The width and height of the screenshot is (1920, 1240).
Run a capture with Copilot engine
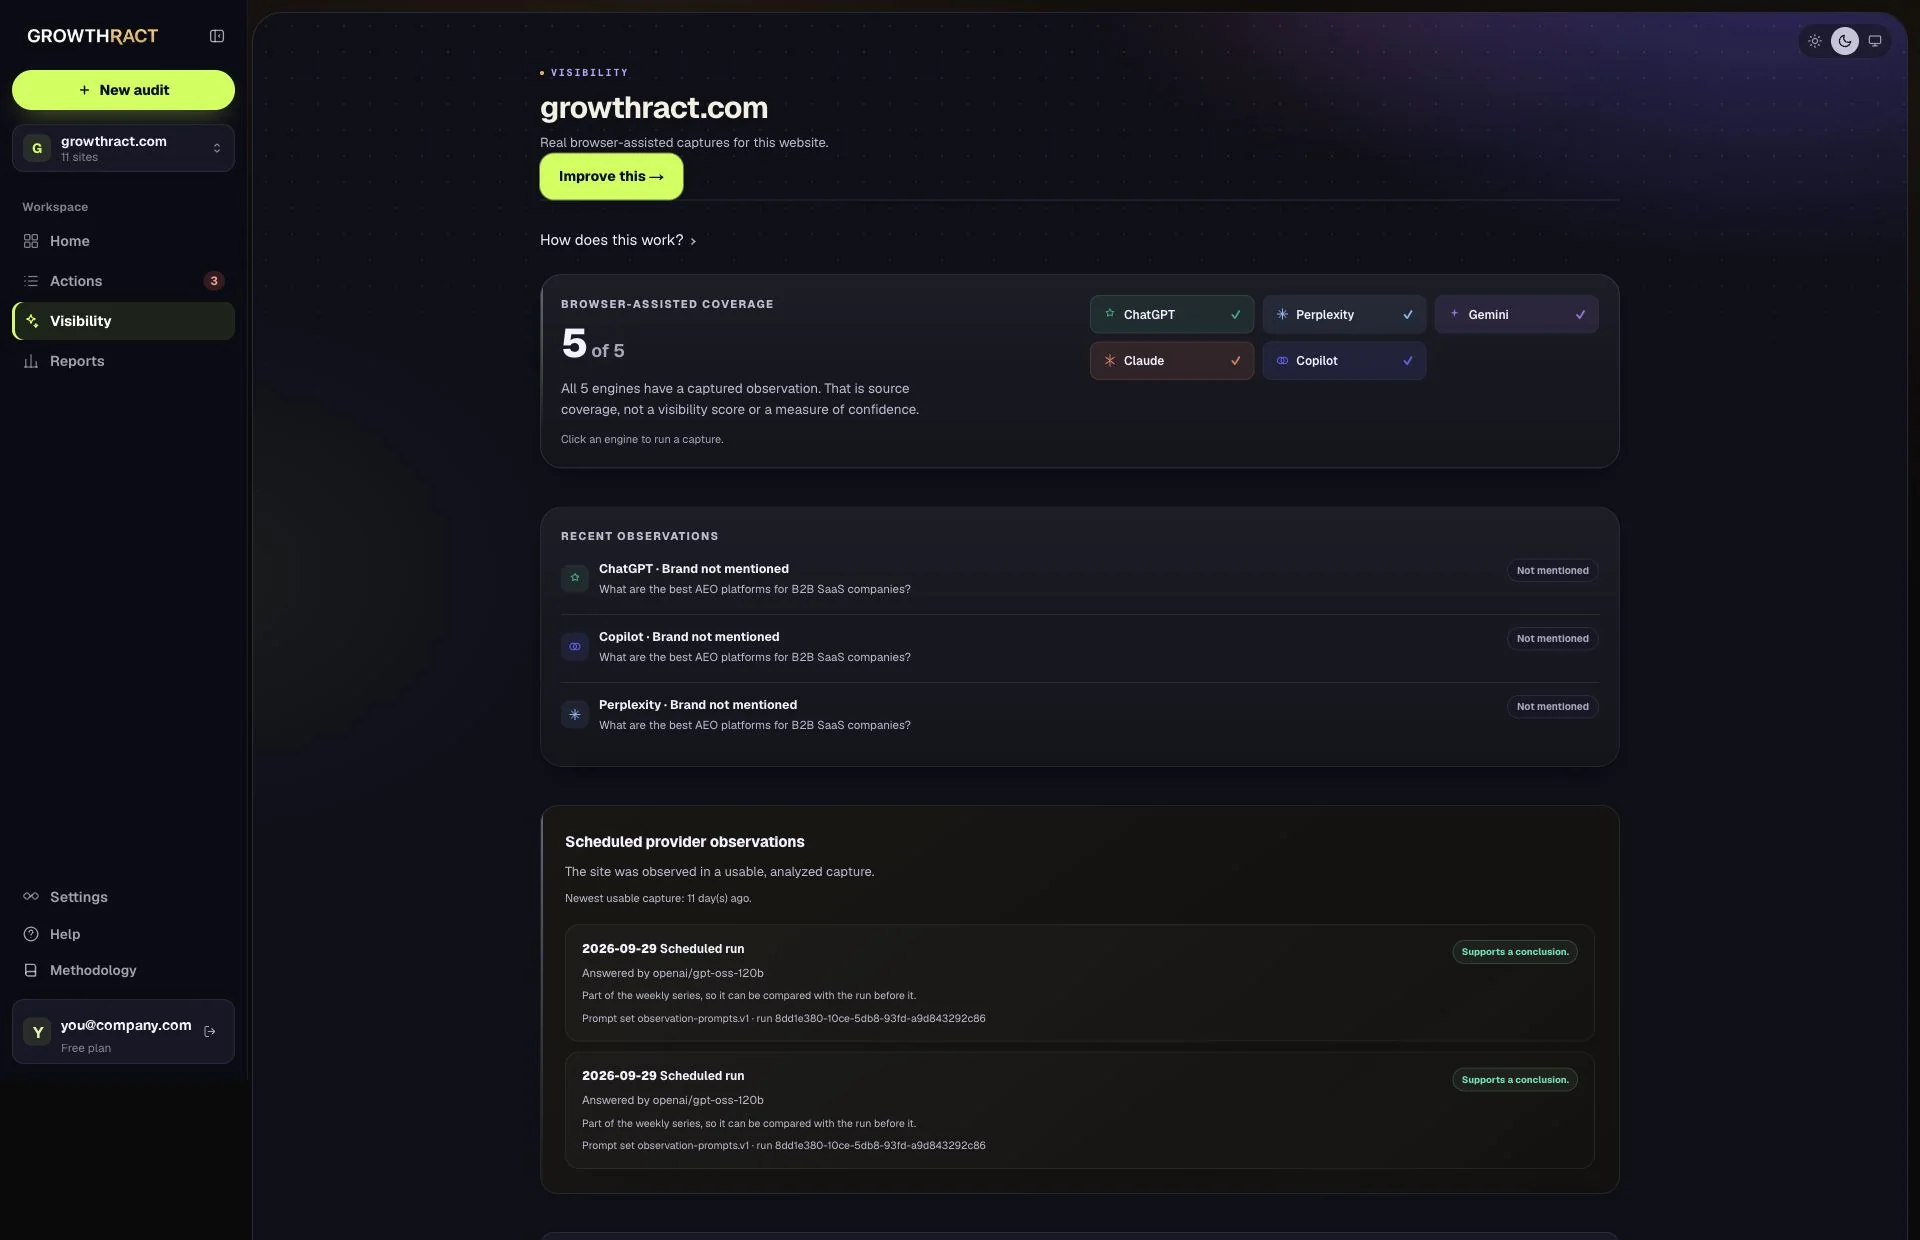click(x=1343, y=361)
